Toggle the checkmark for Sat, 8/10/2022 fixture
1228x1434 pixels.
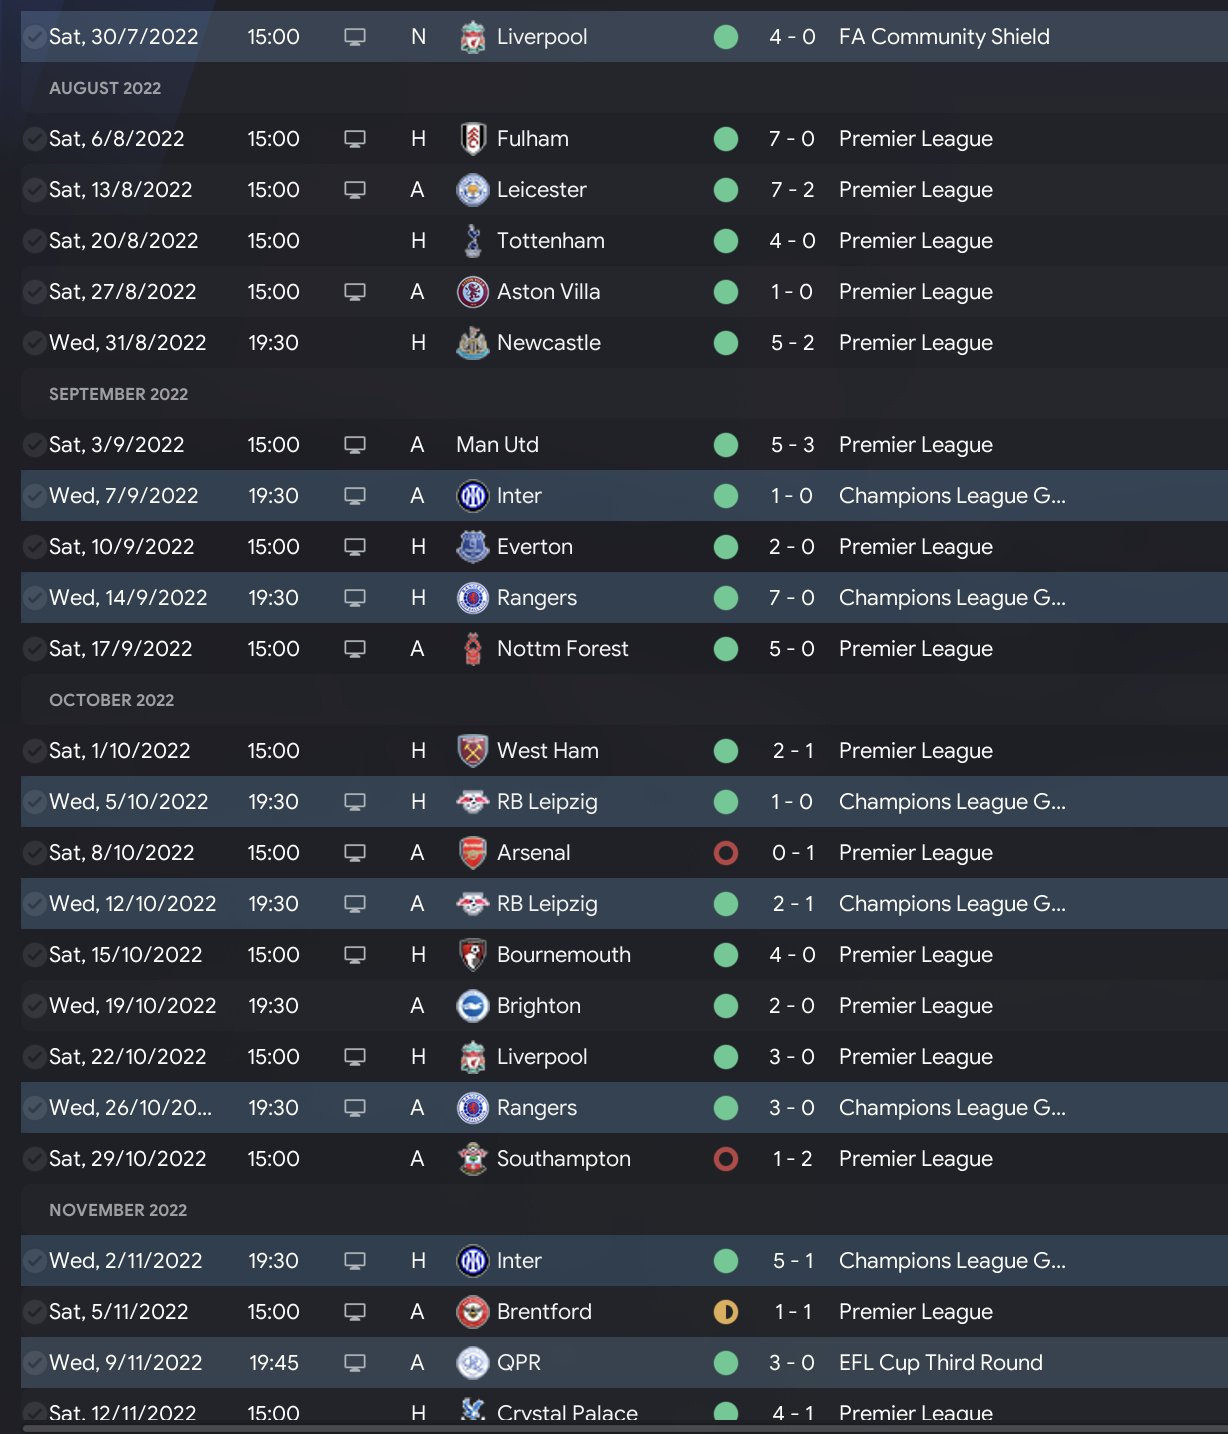(34, 853)
